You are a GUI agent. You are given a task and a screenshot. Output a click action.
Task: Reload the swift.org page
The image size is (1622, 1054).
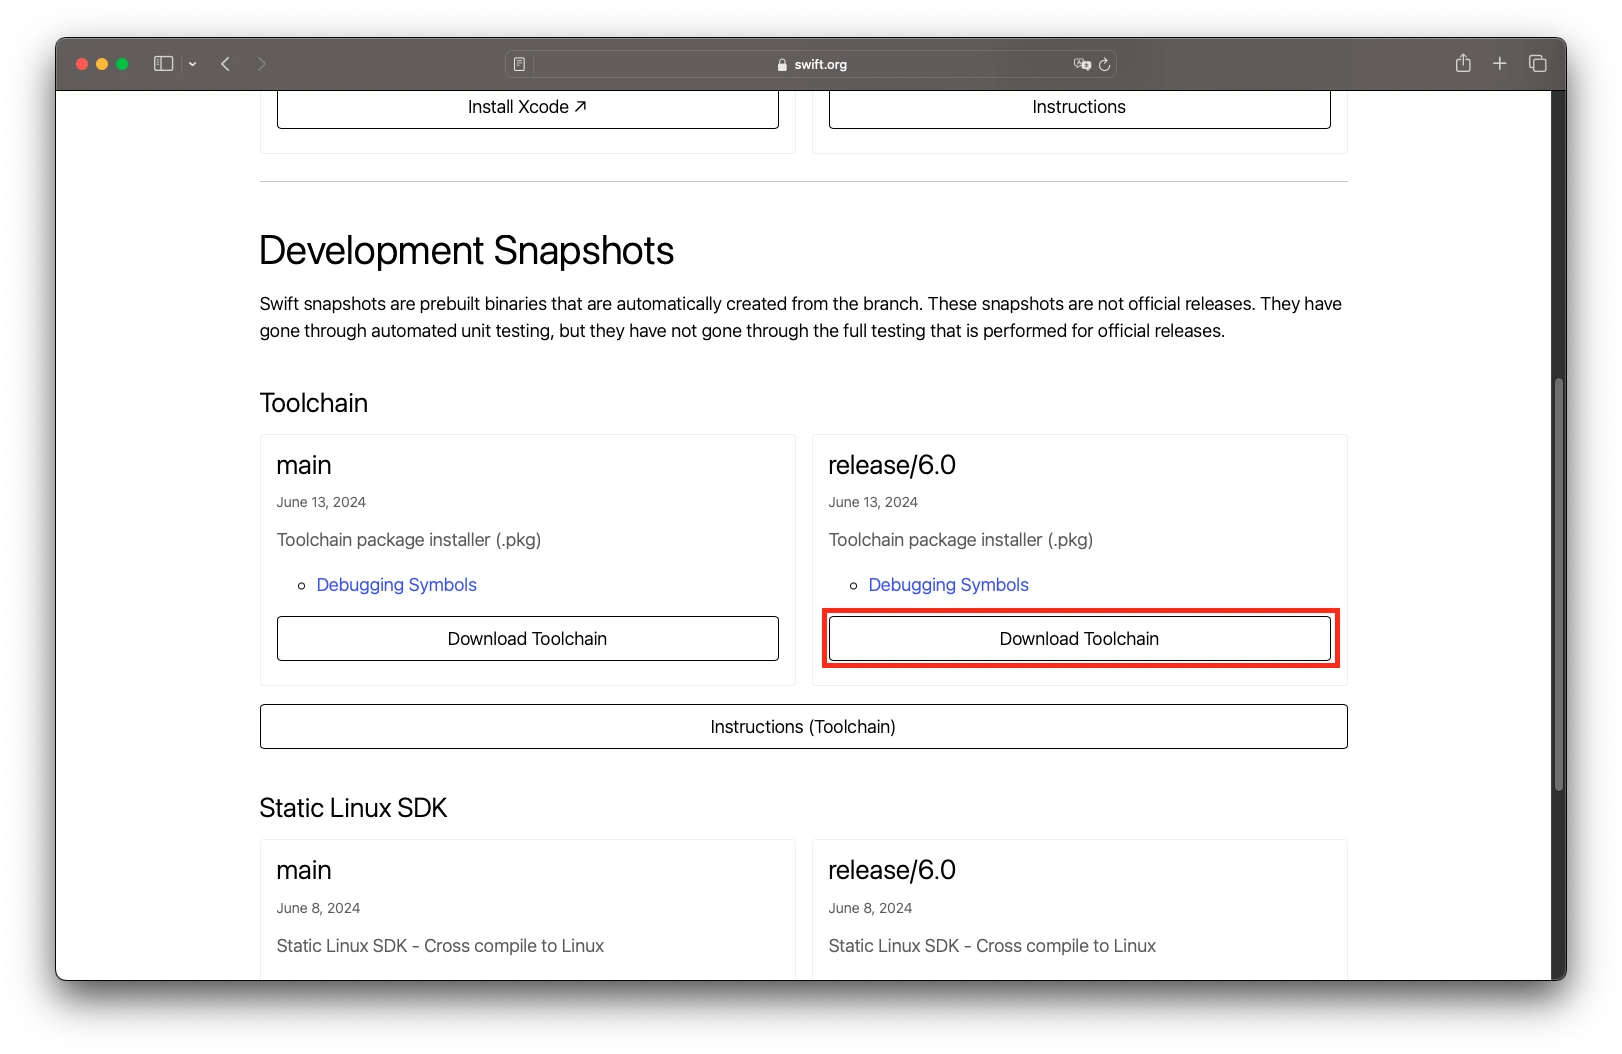(1104, 63)
